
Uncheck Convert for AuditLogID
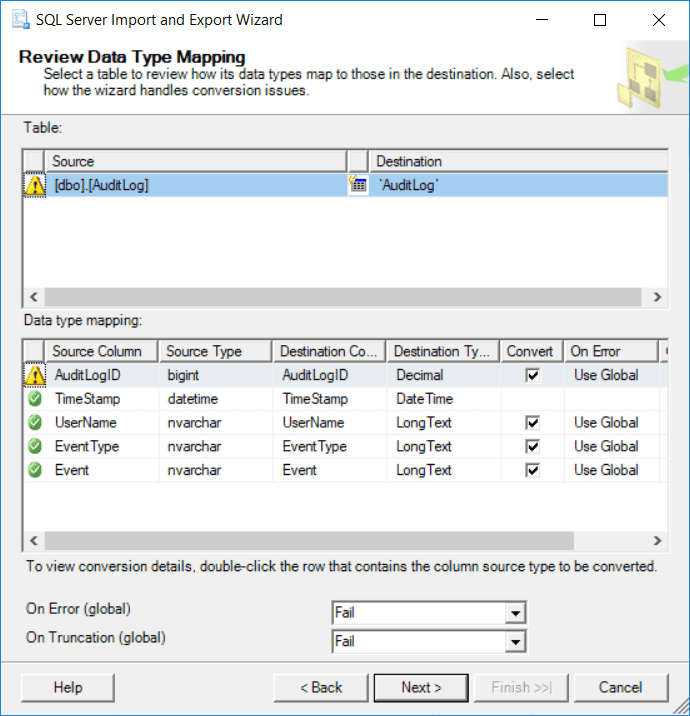(532, 375)
